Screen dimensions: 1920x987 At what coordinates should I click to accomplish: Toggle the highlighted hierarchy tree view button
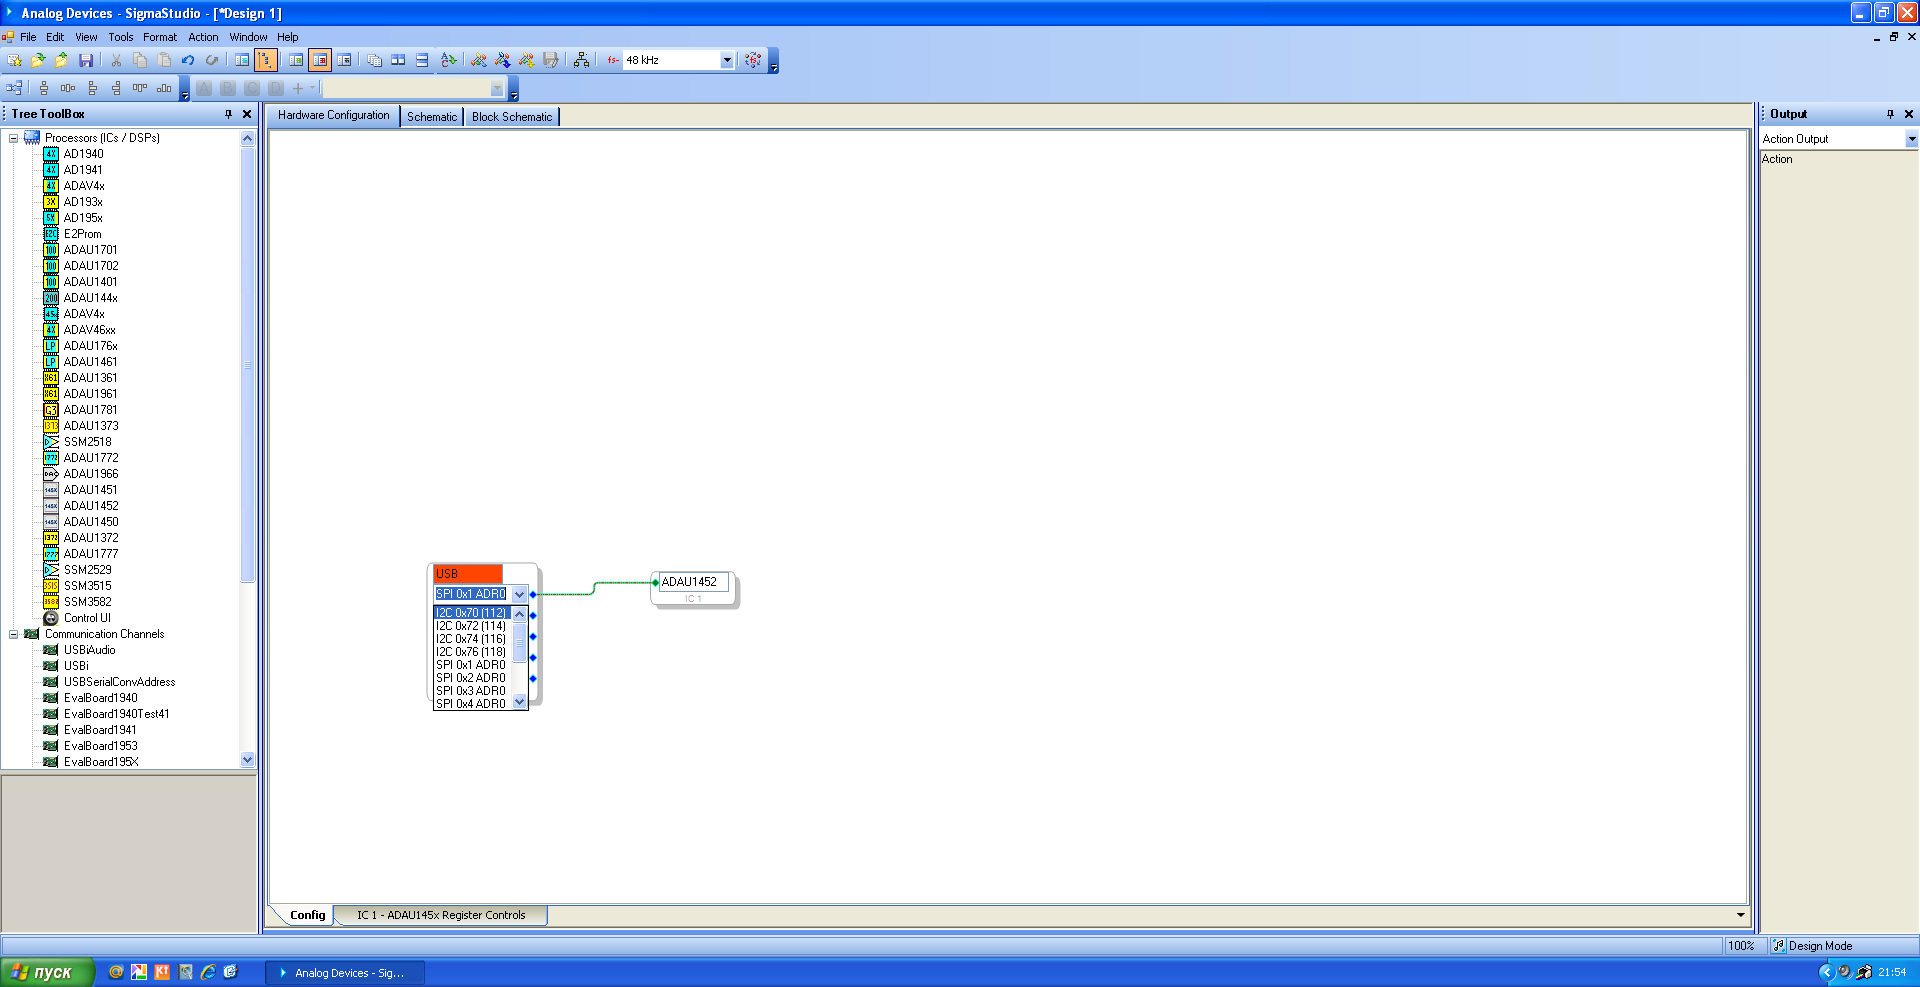point(266,60)
